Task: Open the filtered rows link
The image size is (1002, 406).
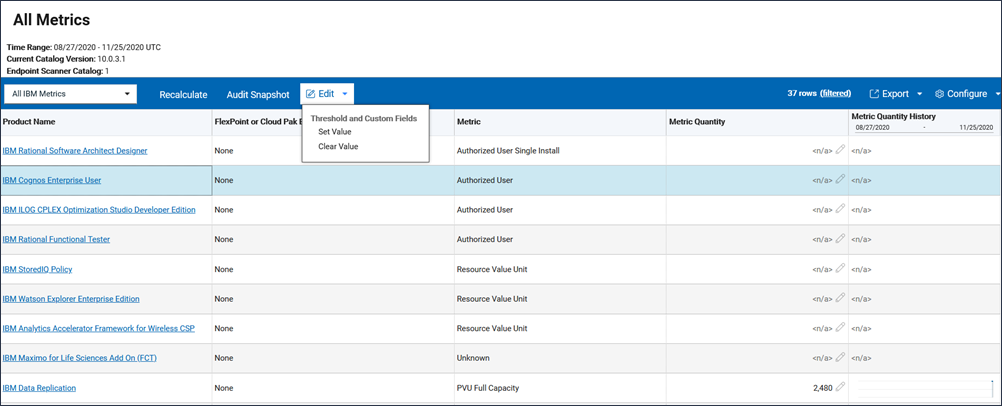Action: 836,93
